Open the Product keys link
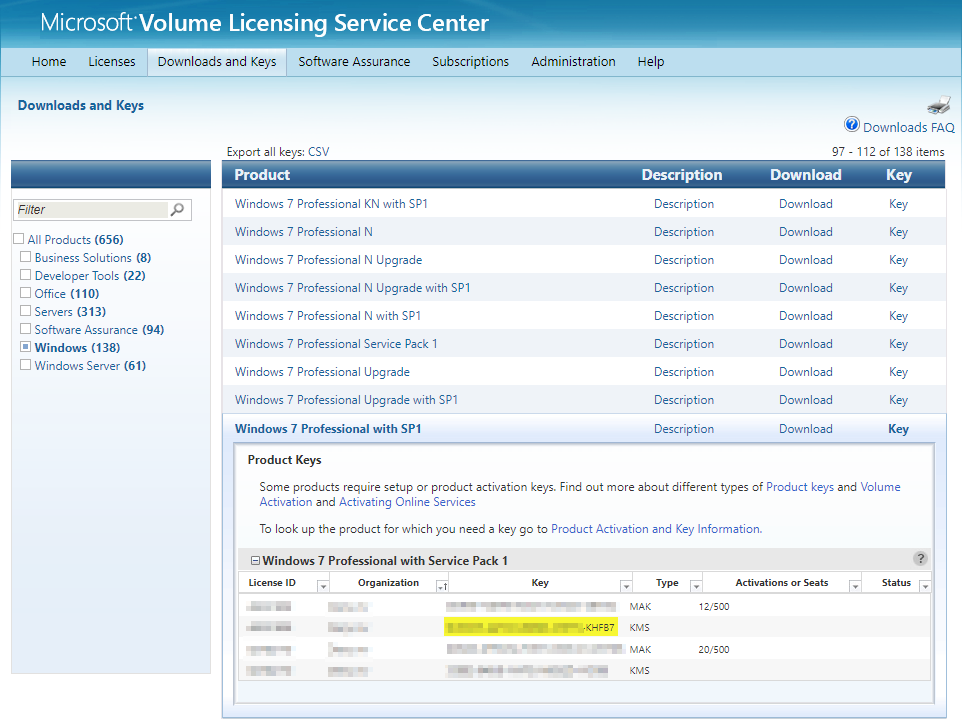The height and width of the screenshot is (719, 962). [x=799, y=486]
